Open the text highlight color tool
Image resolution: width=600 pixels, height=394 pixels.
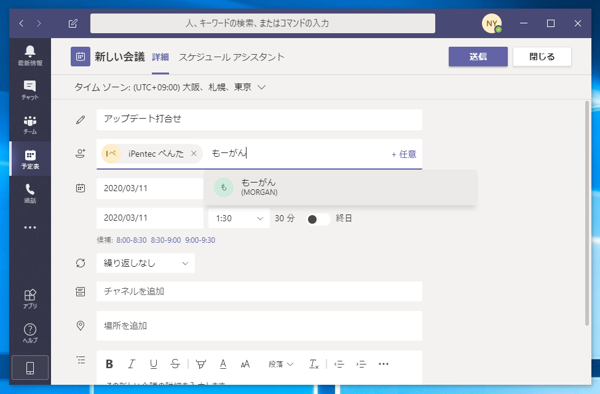pyautogui.click(x=201, y=364)
